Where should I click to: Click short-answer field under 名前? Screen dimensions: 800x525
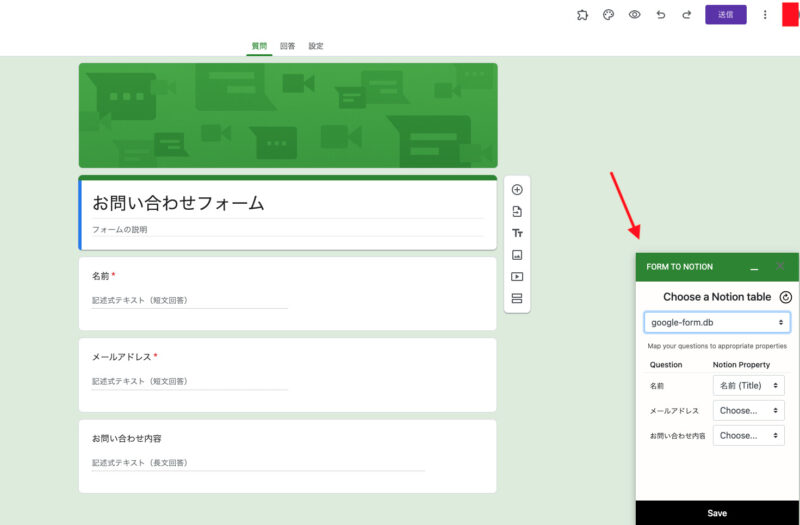(189, 301)
